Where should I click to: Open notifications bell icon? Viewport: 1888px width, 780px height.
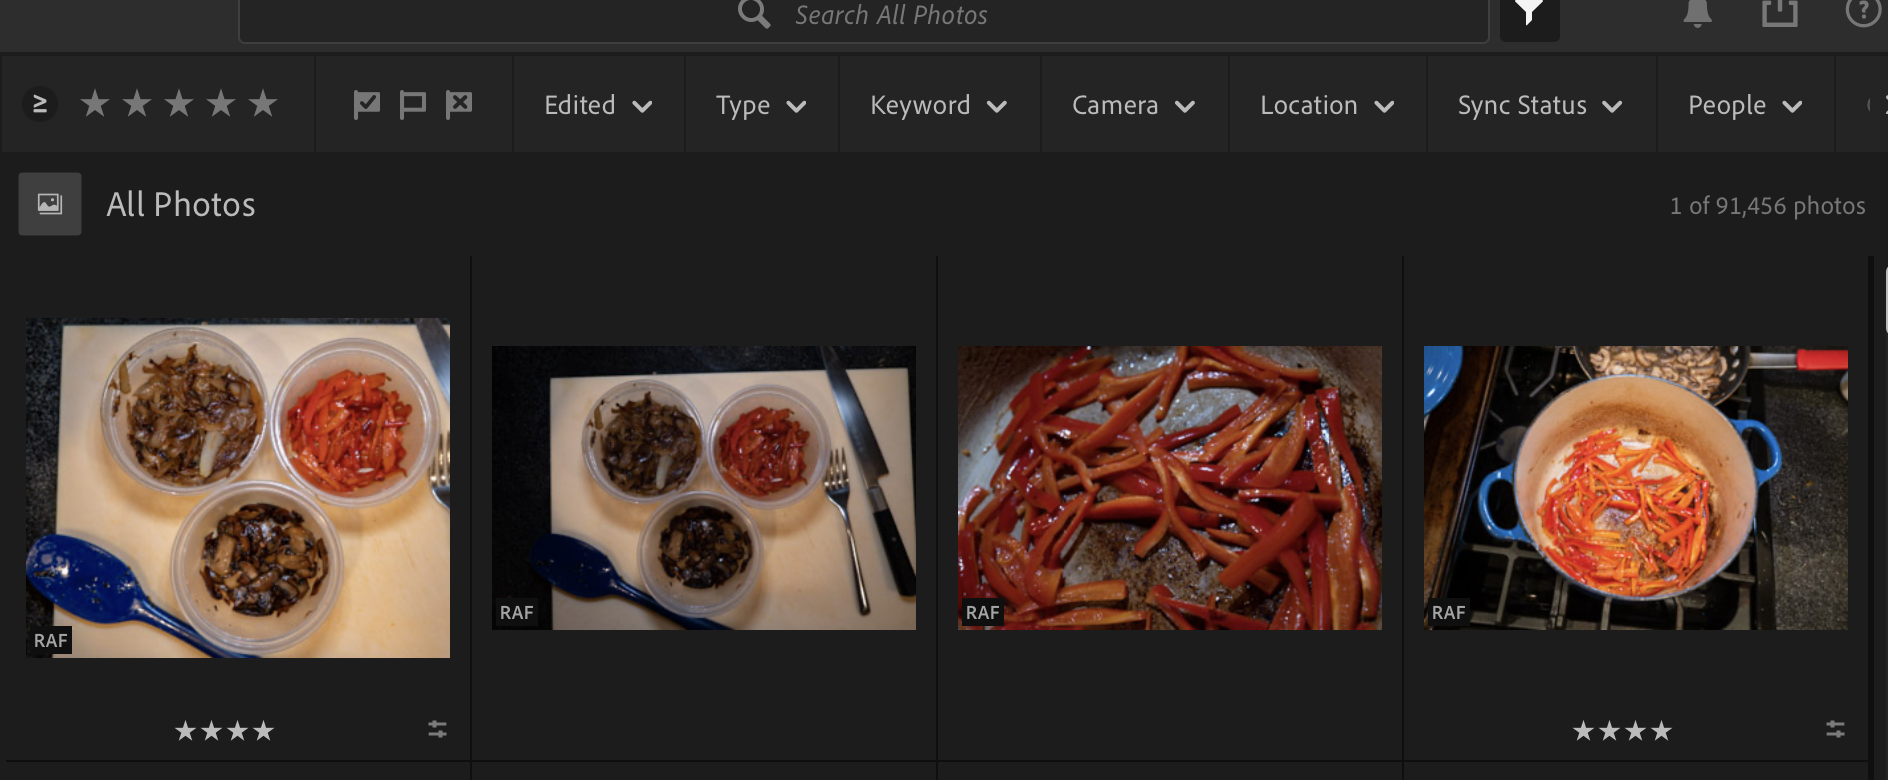tap(1697, 13)
